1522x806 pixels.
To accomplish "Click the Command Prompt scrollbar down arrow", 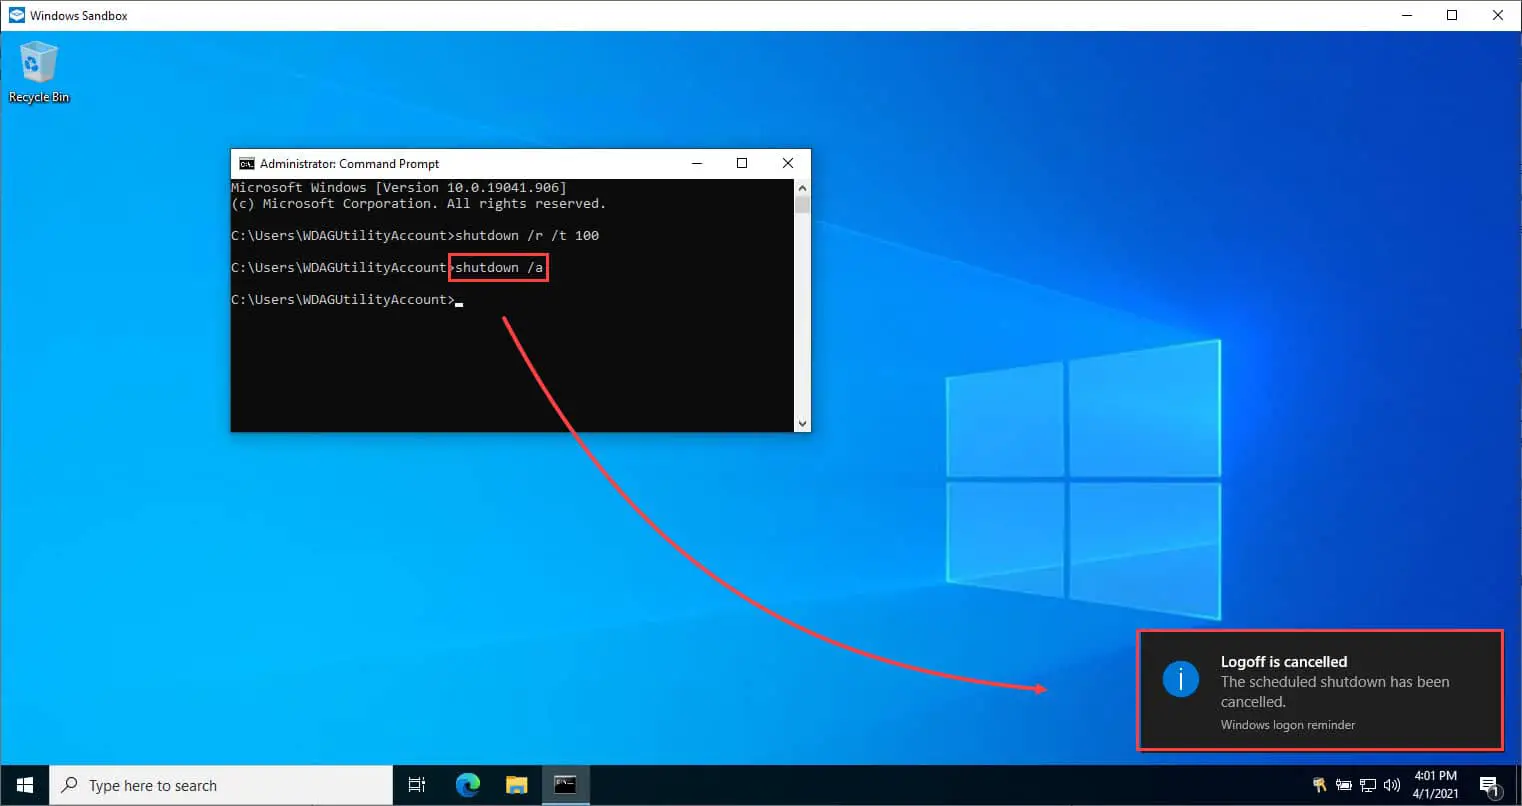I will click(x=802, y=424).
